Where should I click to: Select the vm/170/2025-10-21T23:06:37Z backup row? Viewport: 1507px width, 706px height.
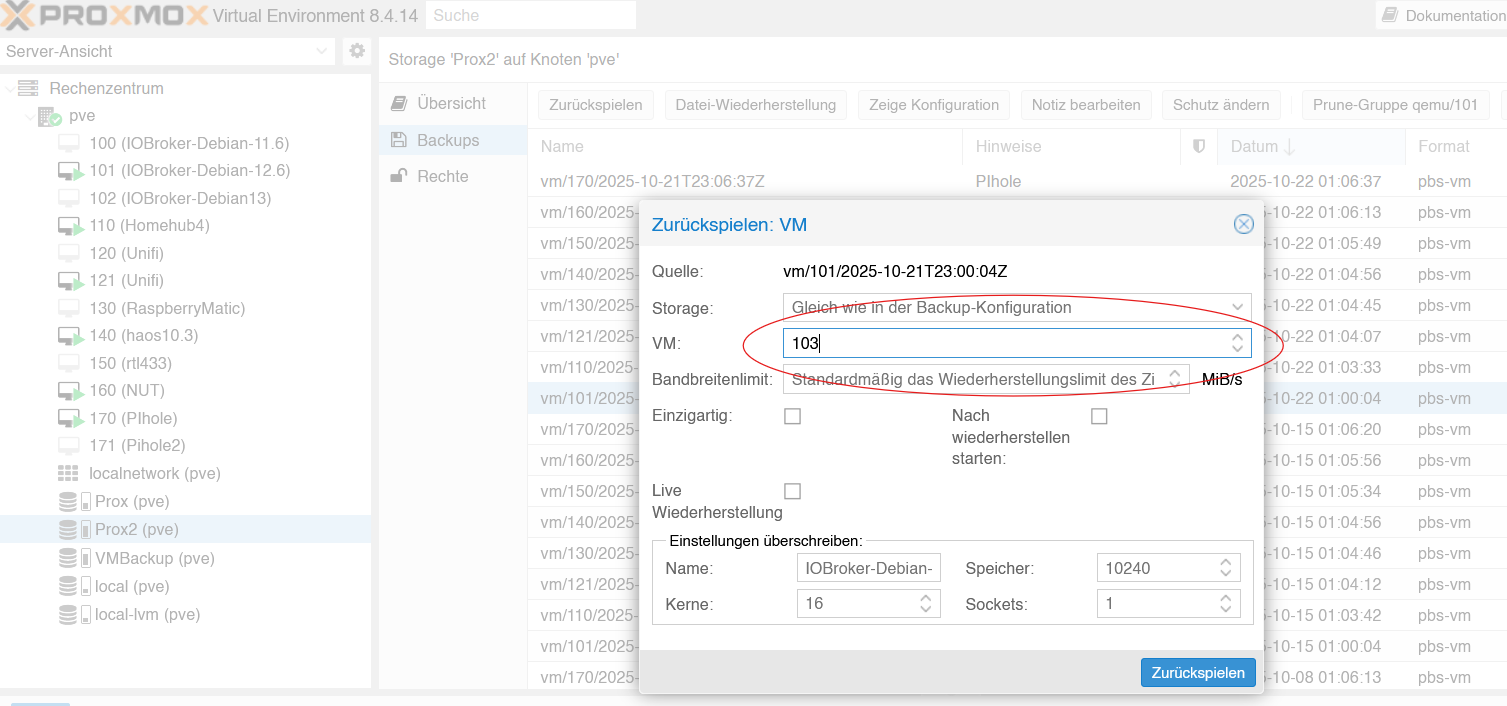click(x=1017, y=181)
